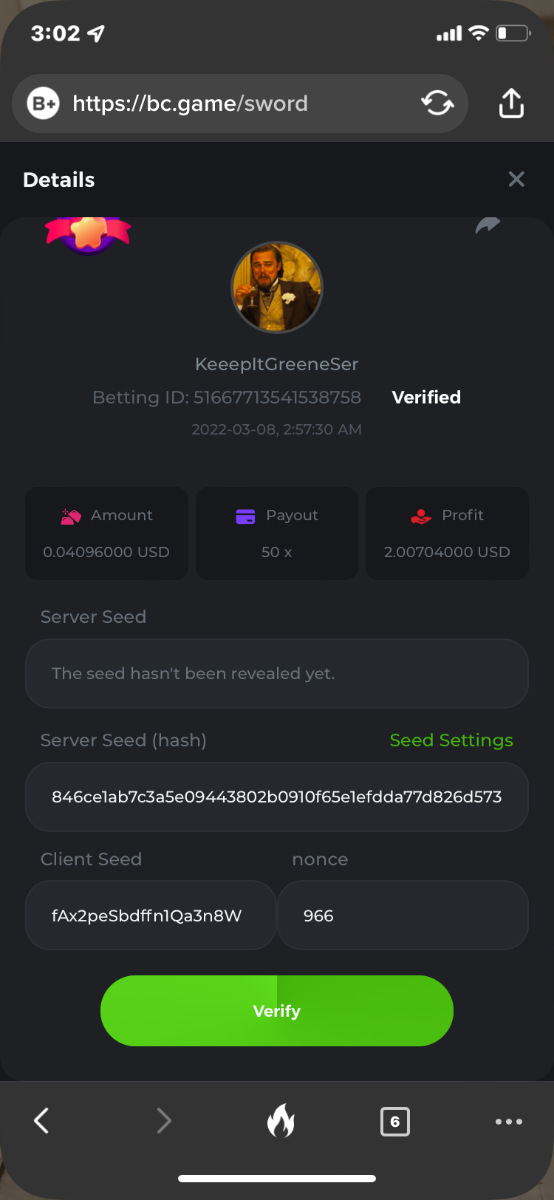Image resolution: width=554 pixels, height=1200 pixels.
Task: Go back with the browser back arrow
Action: point(41,1121)
